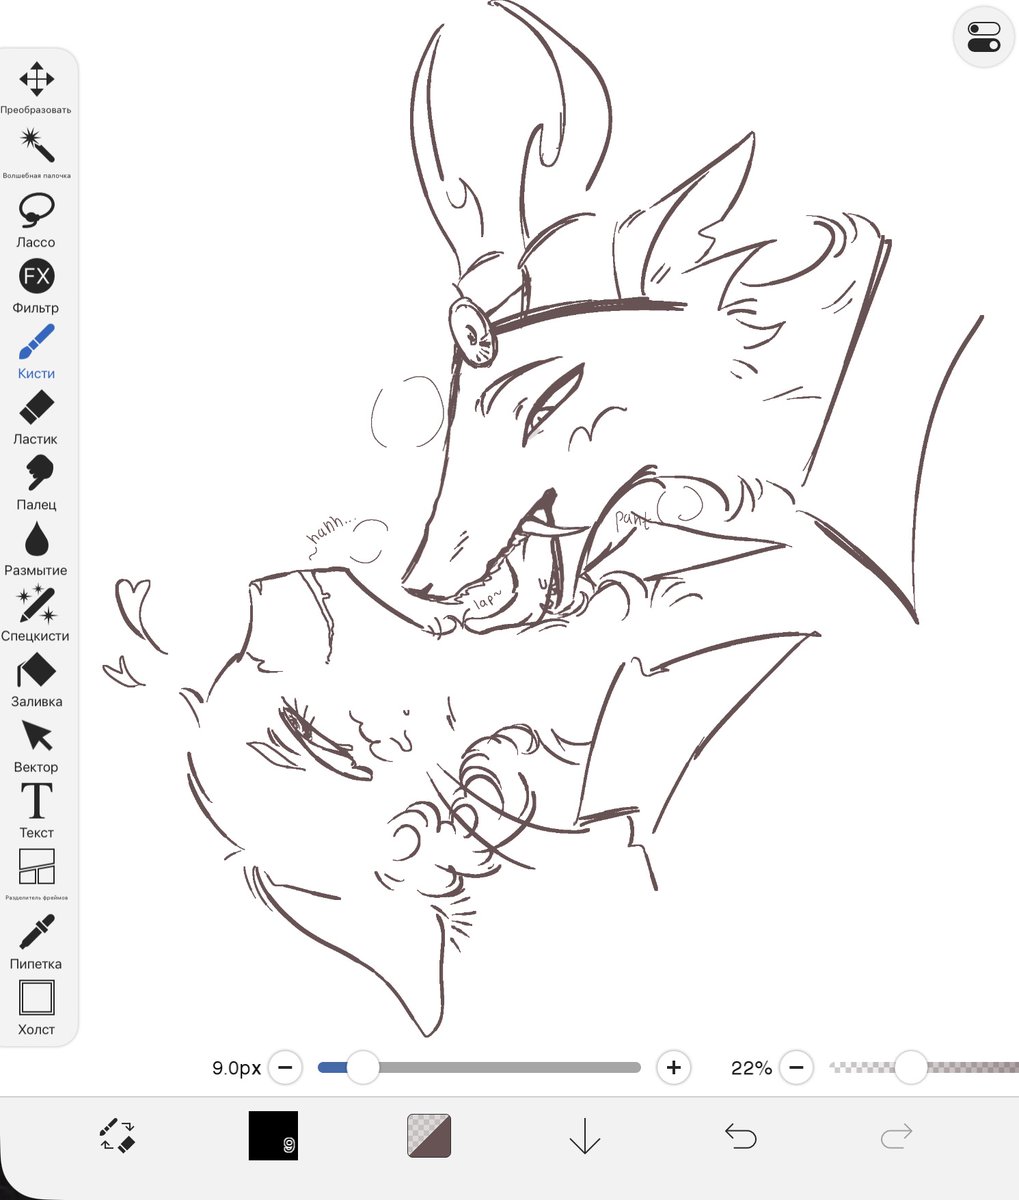Redo the undone action
The image size is (1019, 1200).
(x=896, y=1136)
